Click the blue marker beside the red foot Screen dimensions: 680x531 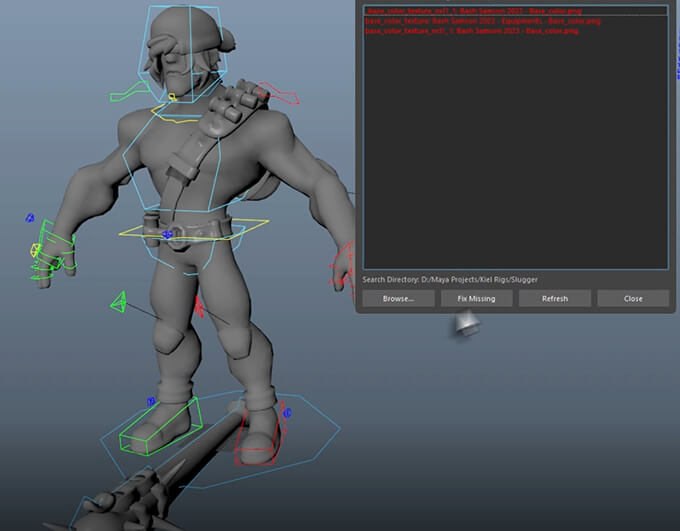pos(286,412)
